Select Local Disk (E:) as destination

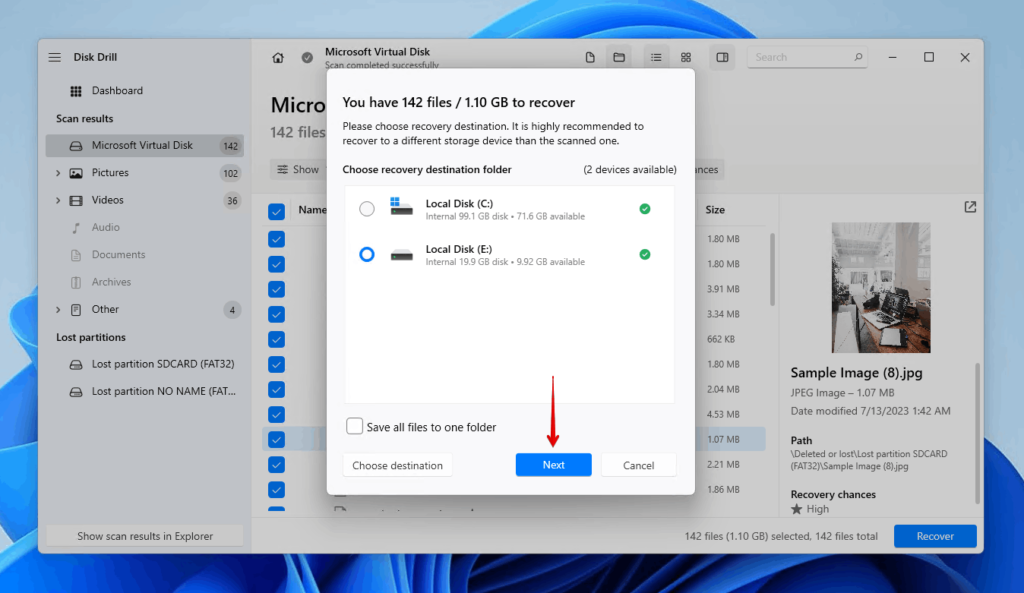(366, 254)
